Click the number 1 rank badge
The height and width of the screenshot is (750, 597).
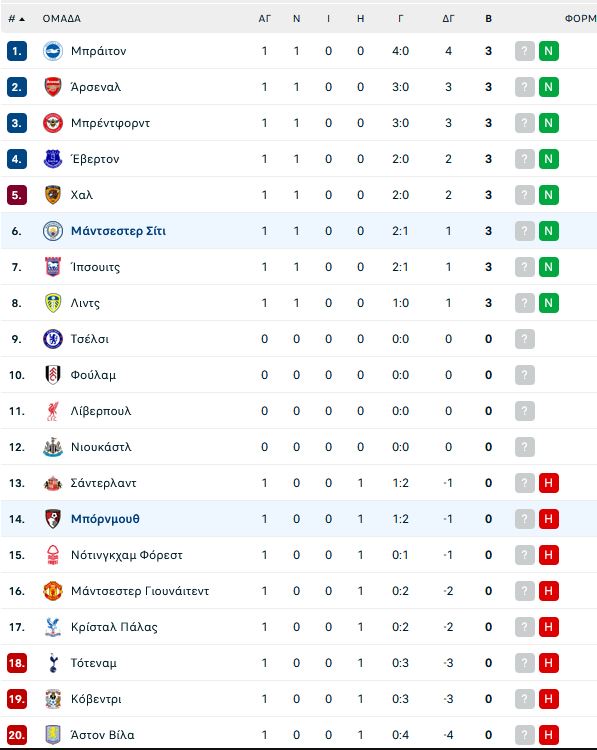[17, 51]
